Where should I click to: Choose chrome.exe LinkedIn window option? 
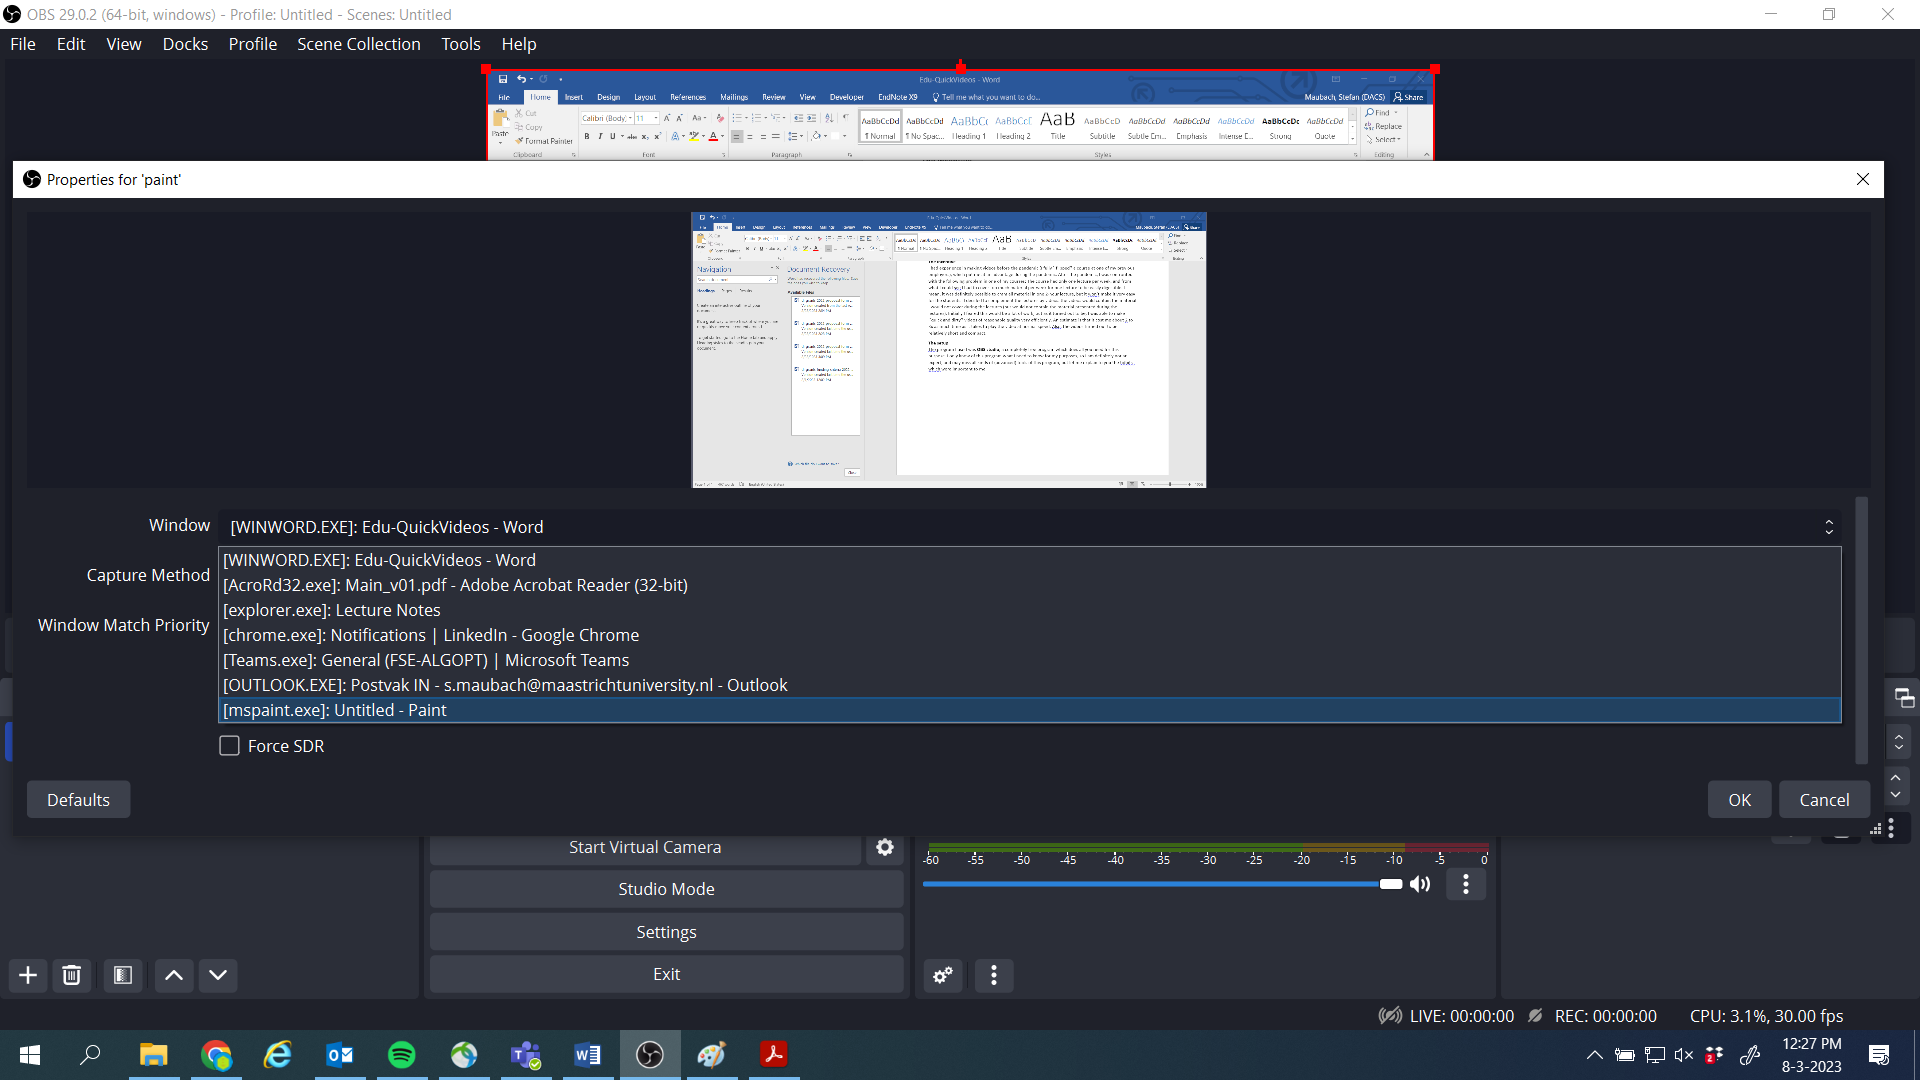tap(1029, 635)
